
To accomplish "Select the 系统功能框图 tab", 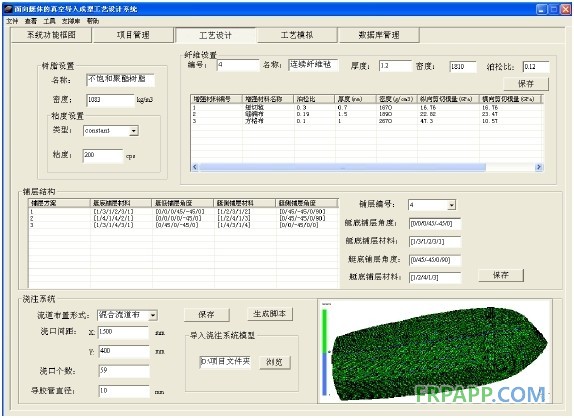I will coord(51,35).
